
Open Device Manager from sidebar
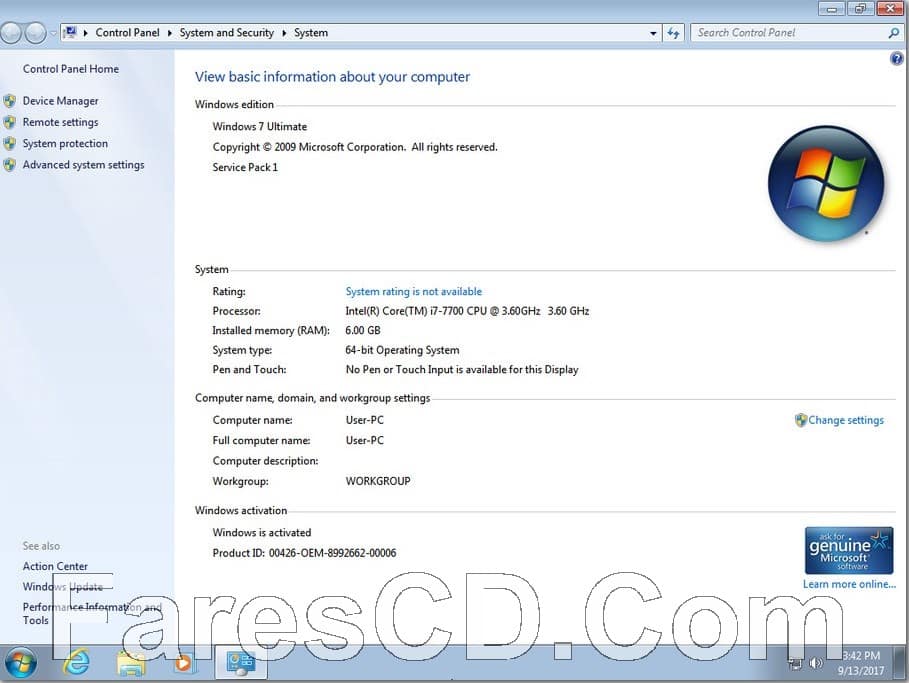[x=60, y=101]
